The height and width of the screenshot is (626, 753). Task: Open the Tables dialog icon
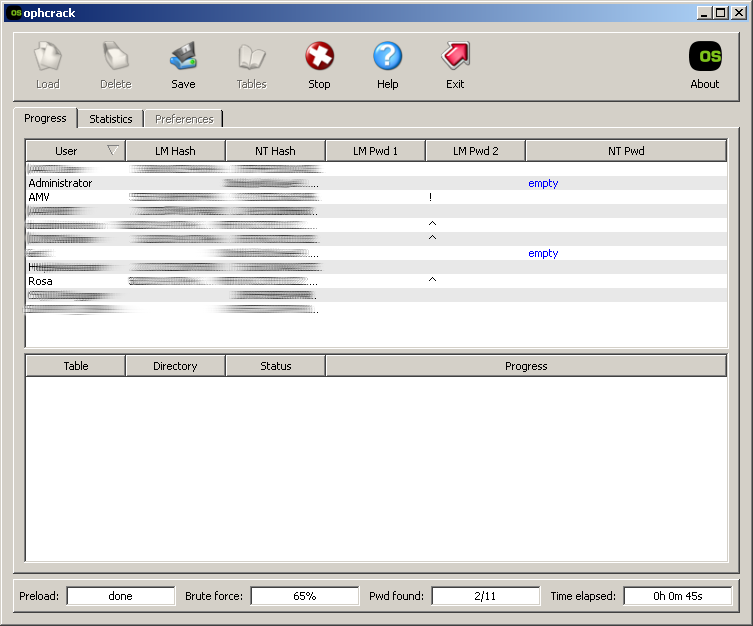[251, 57]
